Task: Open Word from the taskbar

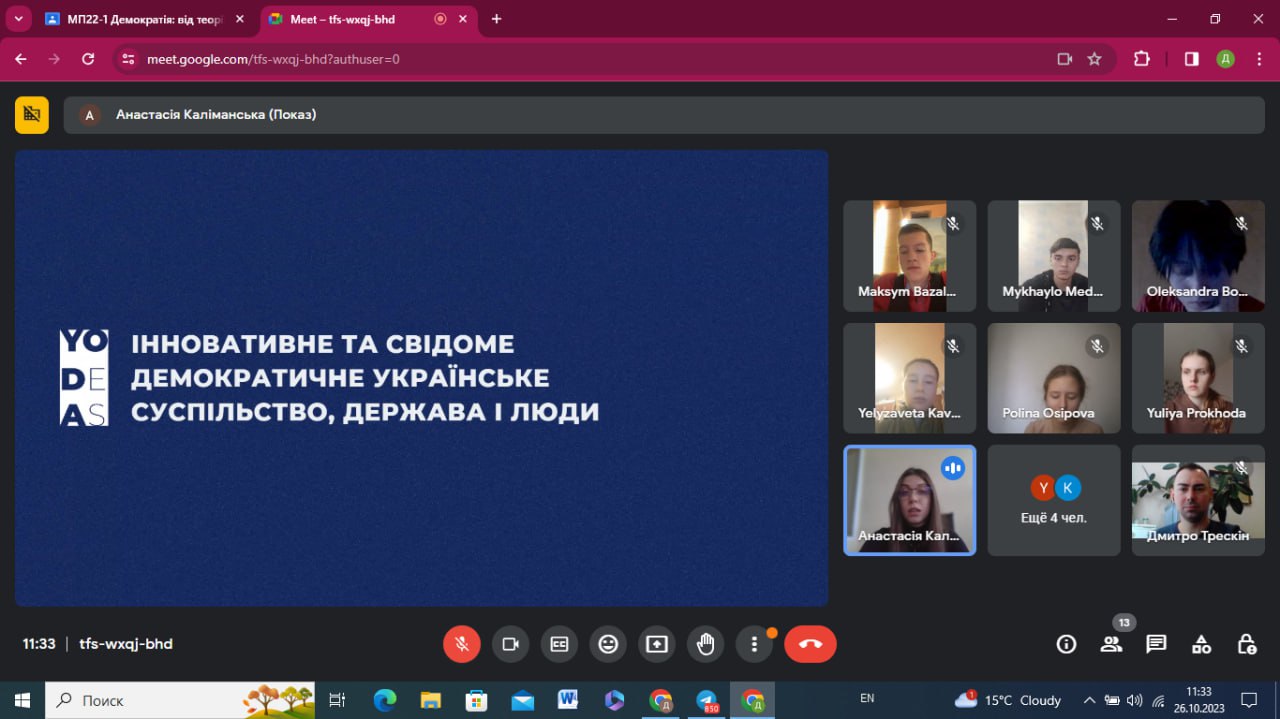Action: pyautogui.click(x=568, y=700)
